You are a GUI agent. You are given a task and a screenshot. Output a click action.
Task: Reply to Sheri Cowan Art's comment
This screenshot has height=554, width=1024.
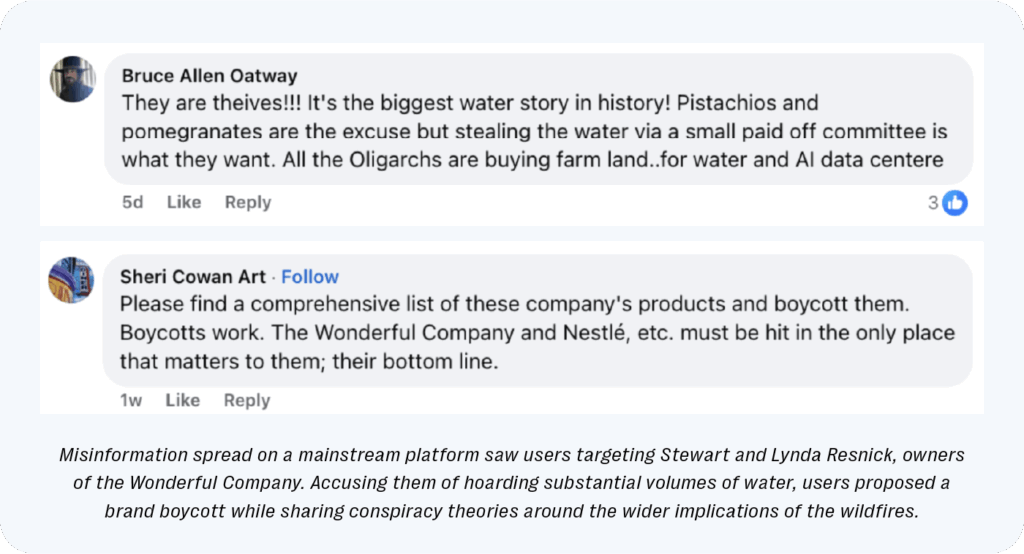tap(248, 400)
